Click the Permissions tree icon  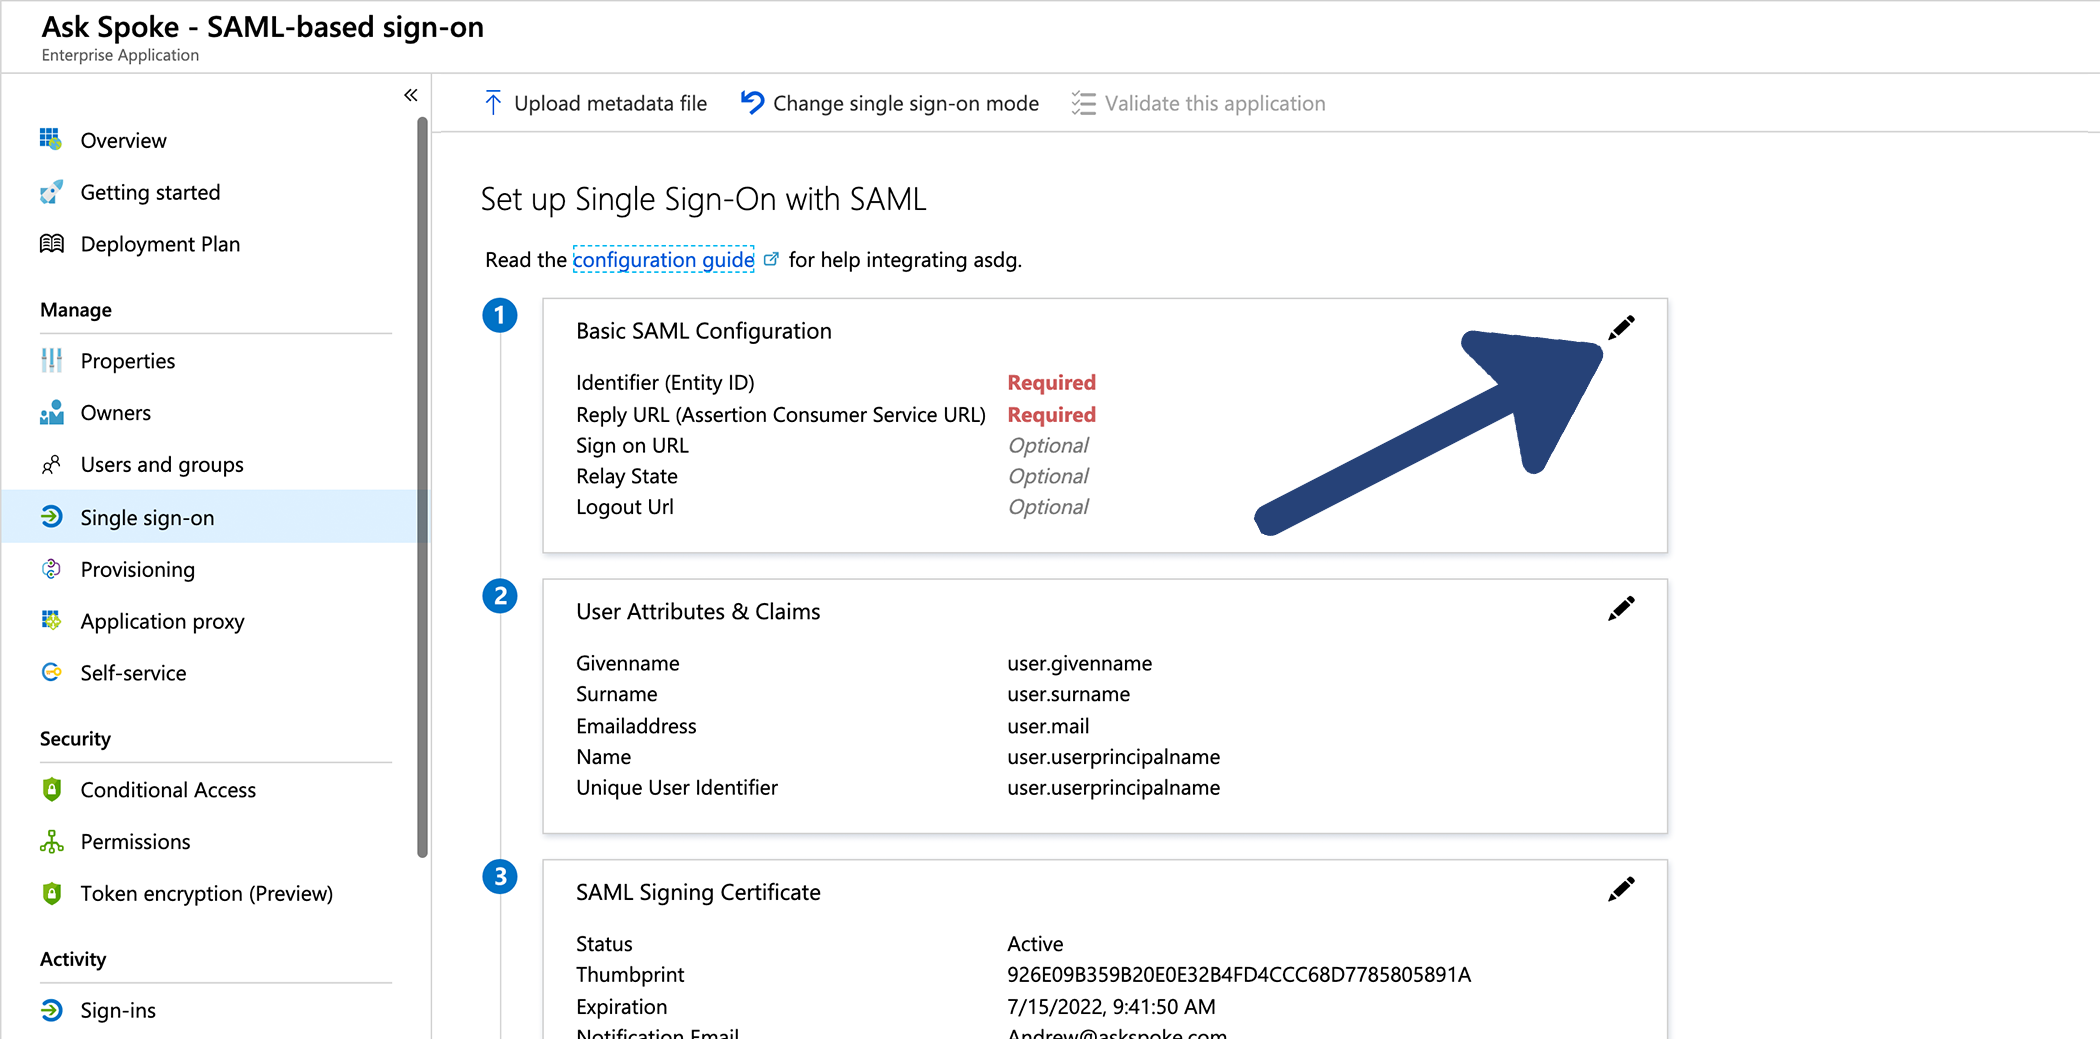(51, 841)
